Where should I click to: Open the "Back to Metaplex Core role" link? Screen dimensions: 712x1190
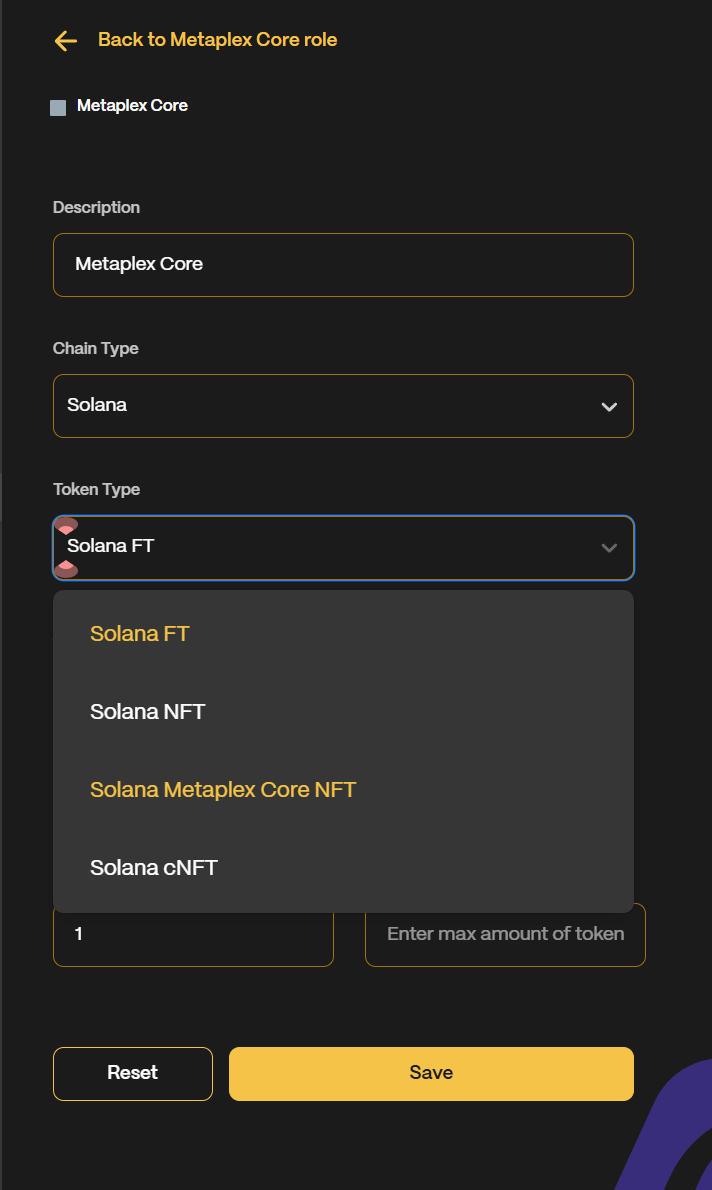[x=217, y=40]
